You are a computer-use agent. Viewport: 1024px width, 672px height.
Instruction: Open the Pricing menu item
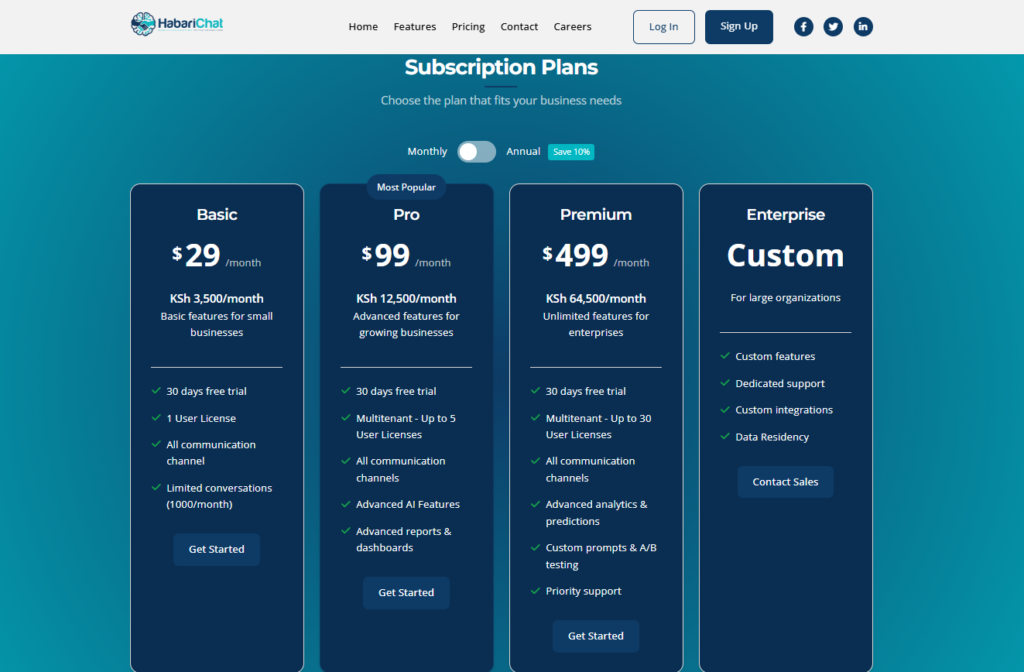468,27
